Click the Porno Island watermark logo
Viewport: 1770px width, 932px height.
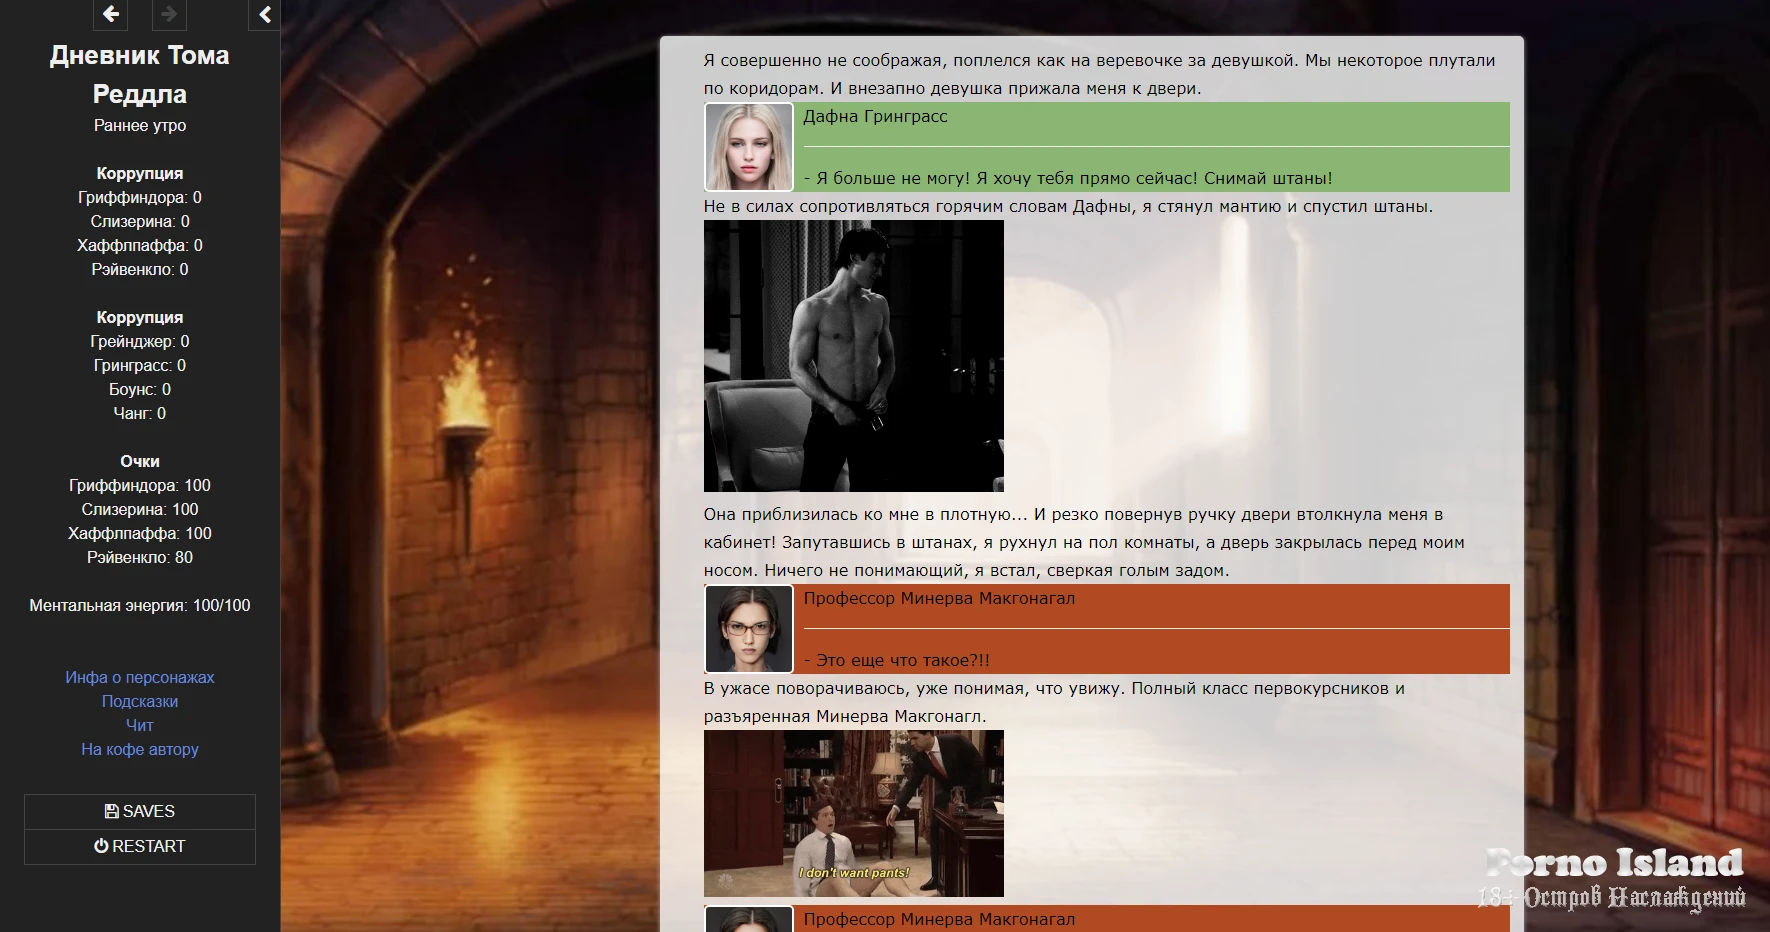(x=1613, y=877)
